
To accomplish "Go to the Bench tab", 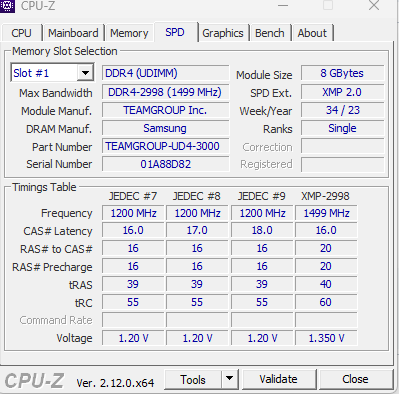I will click(x=270, y=33).
